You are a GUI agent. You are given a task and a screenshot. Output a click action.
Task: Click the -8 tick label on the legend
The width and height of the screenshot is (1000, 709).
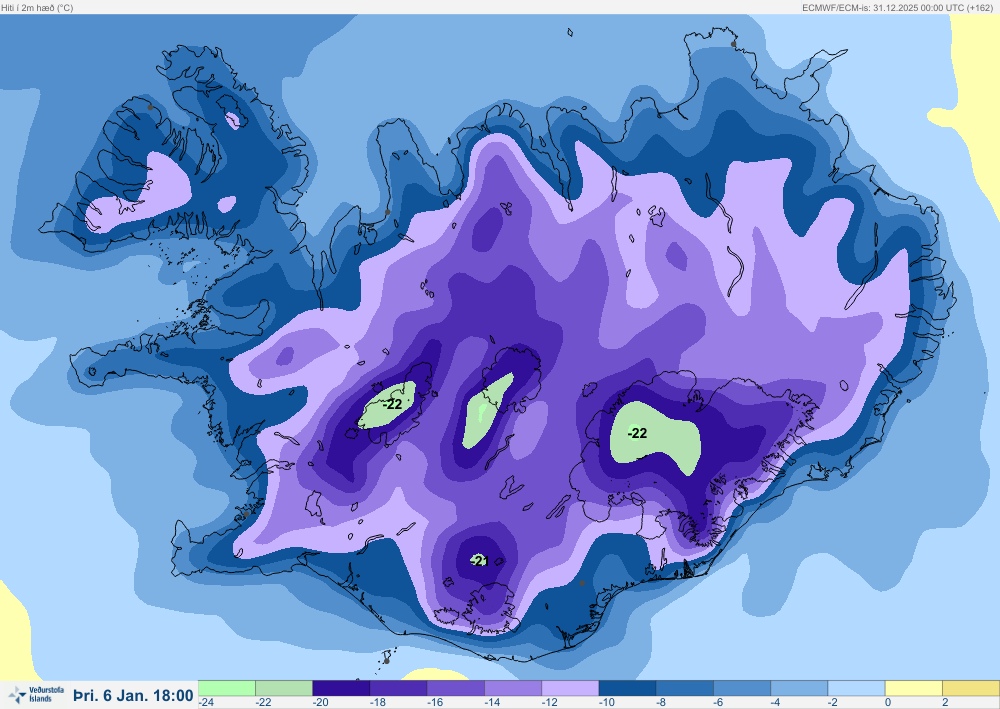click(662, 703)
